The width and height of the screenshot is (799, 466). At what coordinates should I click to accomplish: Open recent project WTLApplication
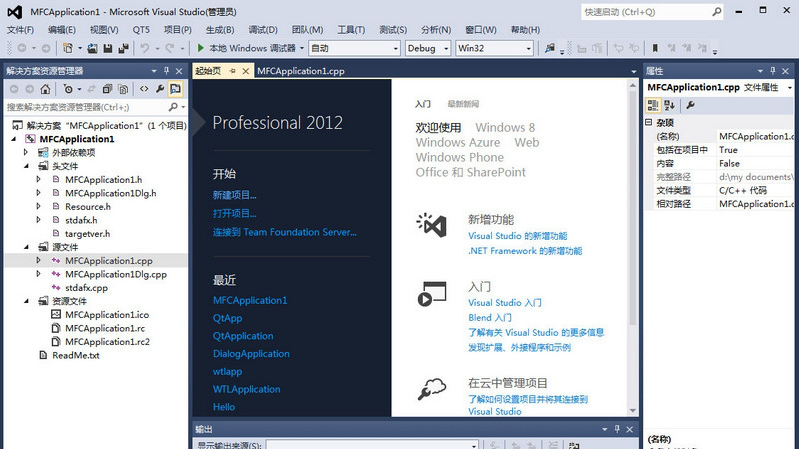247,389
